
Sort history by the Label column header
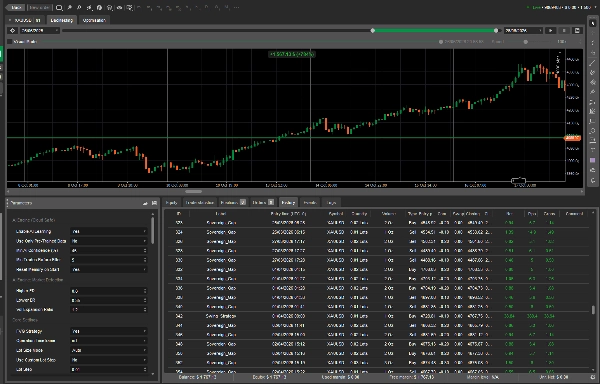pos(221,214)
